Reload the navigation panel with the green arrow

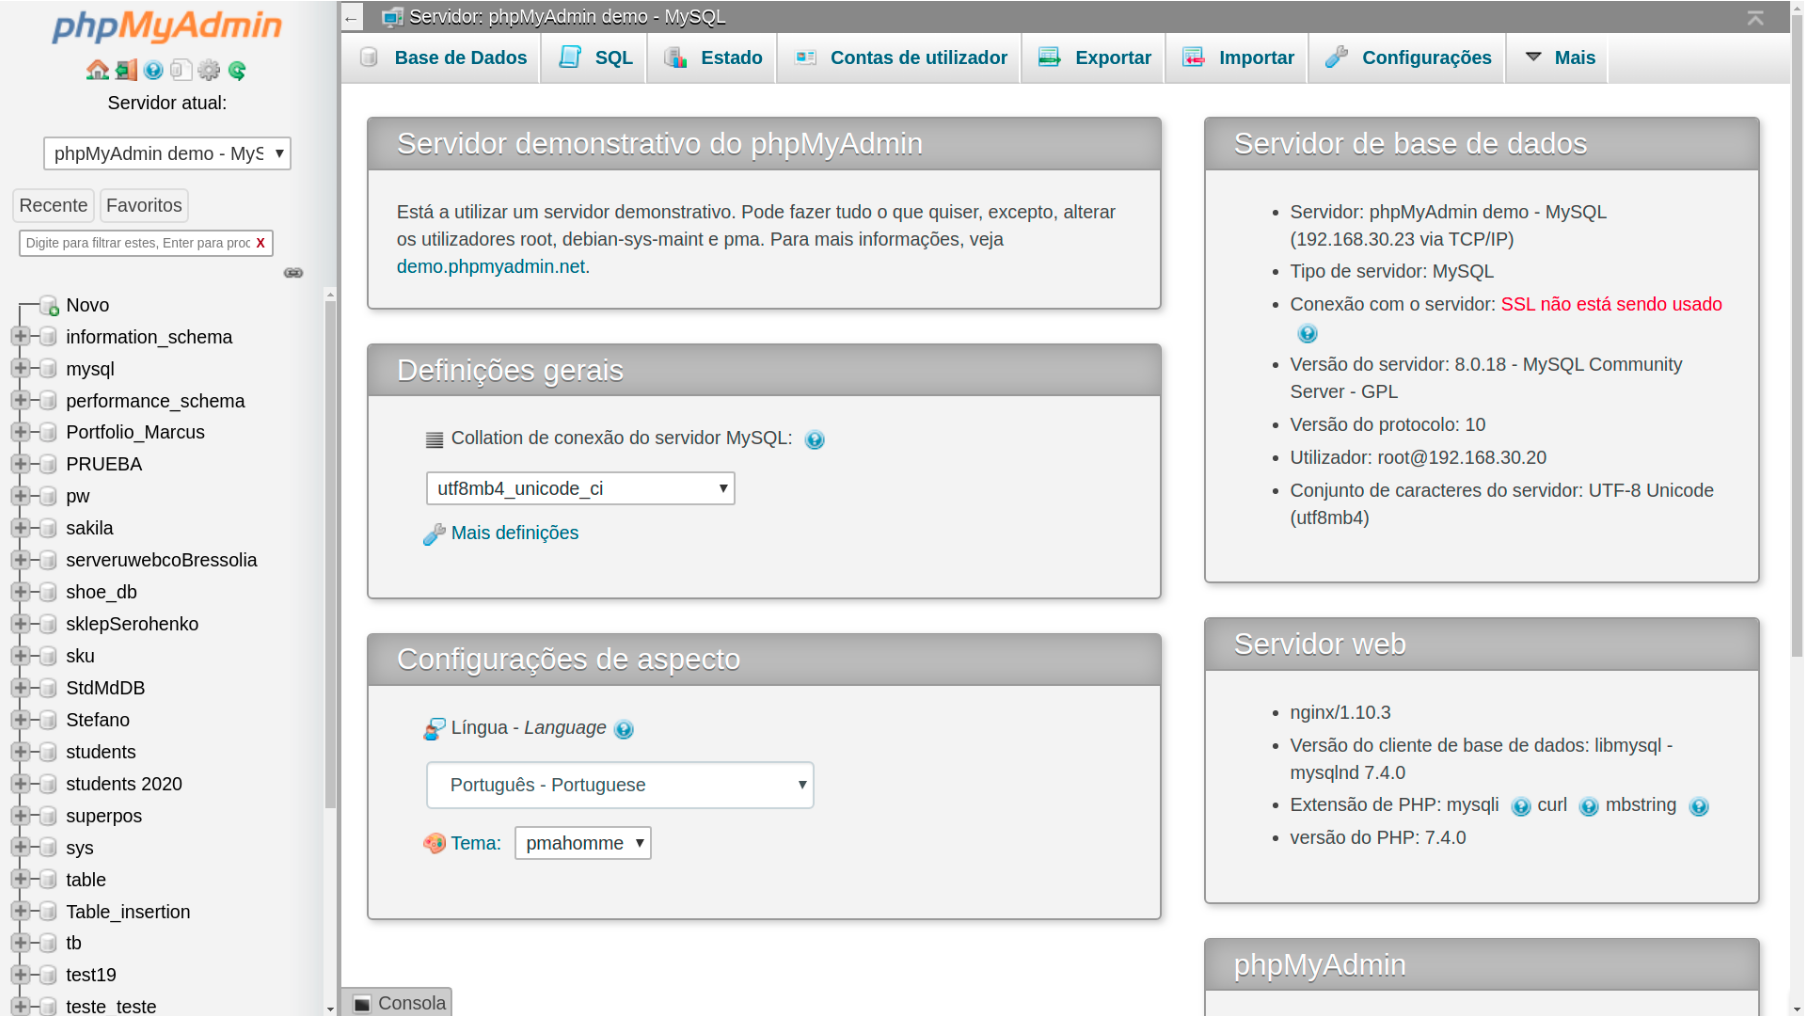tap(237, 70)
